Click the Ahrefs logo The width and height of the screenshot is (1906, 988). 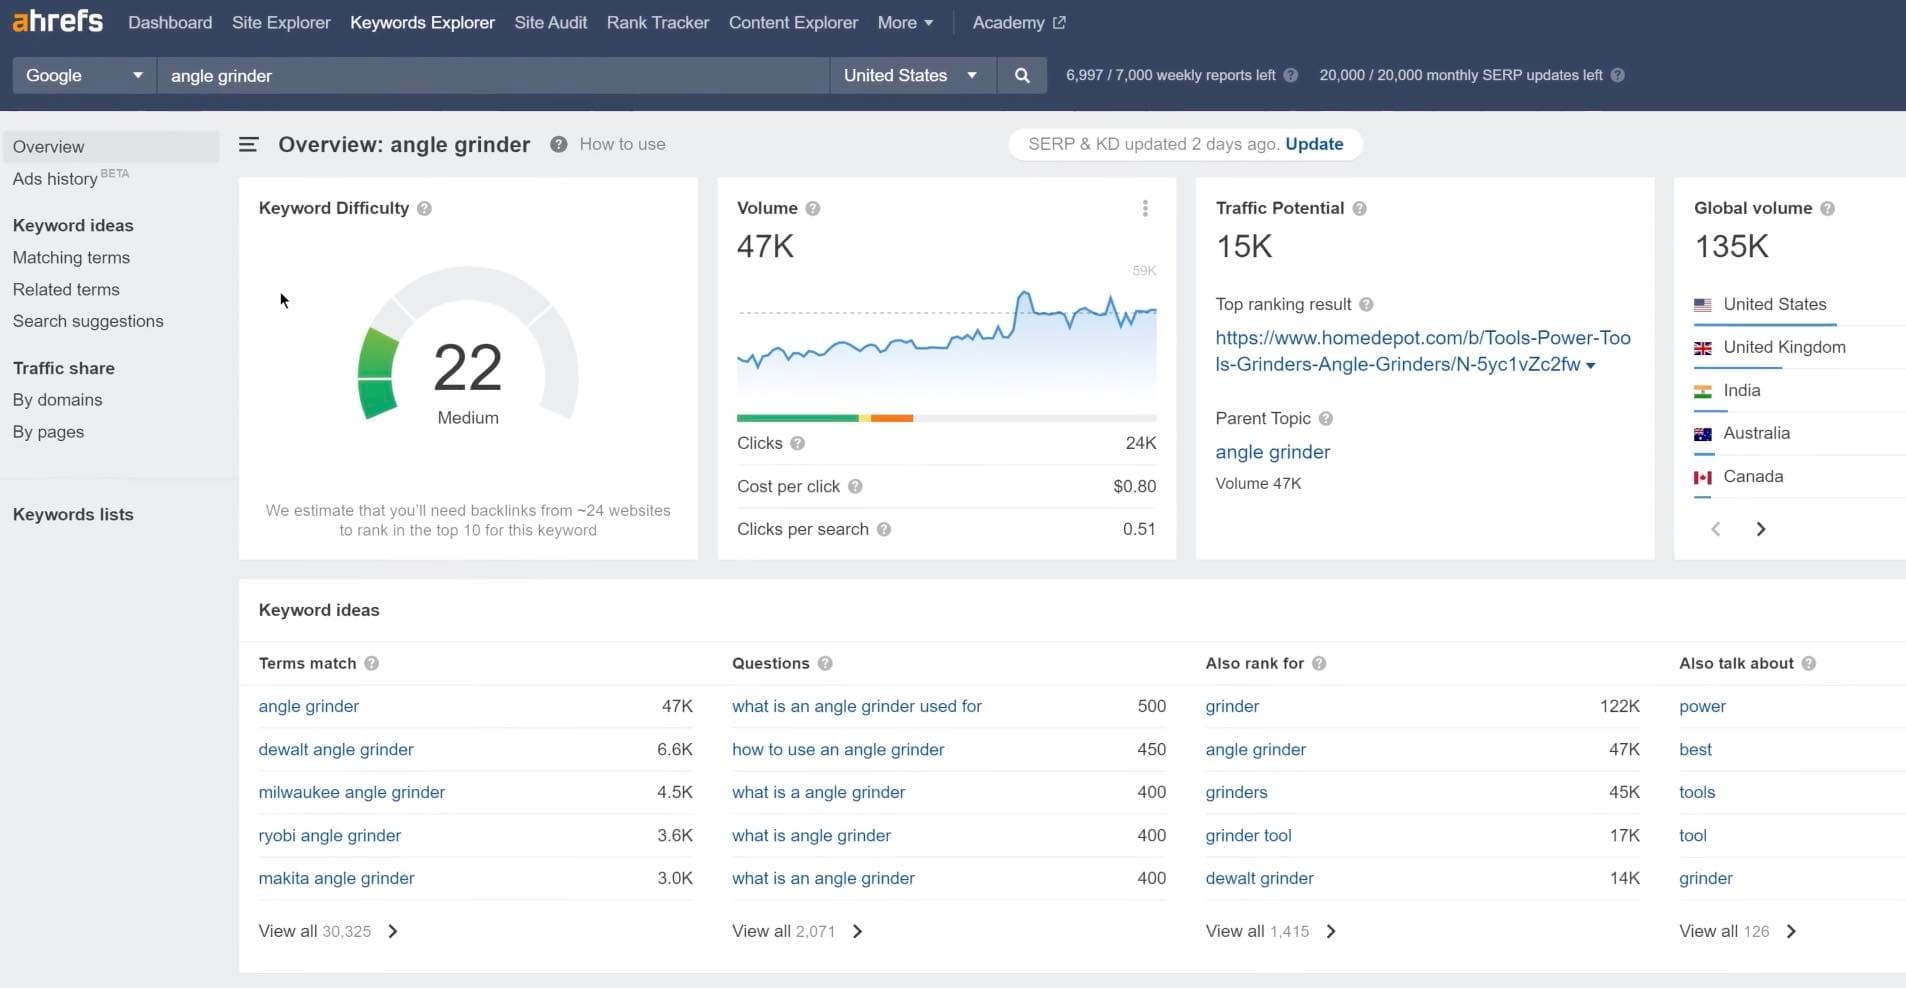57,20
